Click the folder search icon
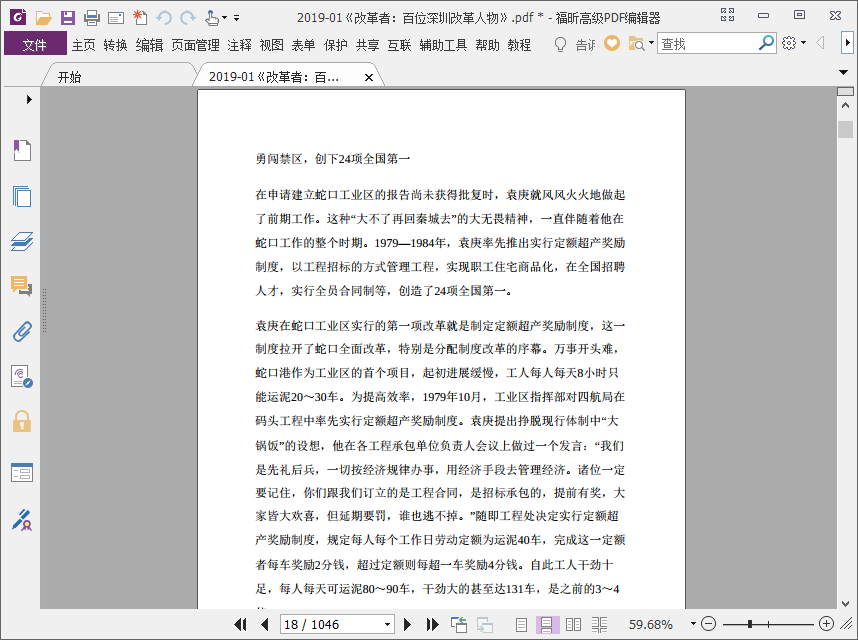 636,43
